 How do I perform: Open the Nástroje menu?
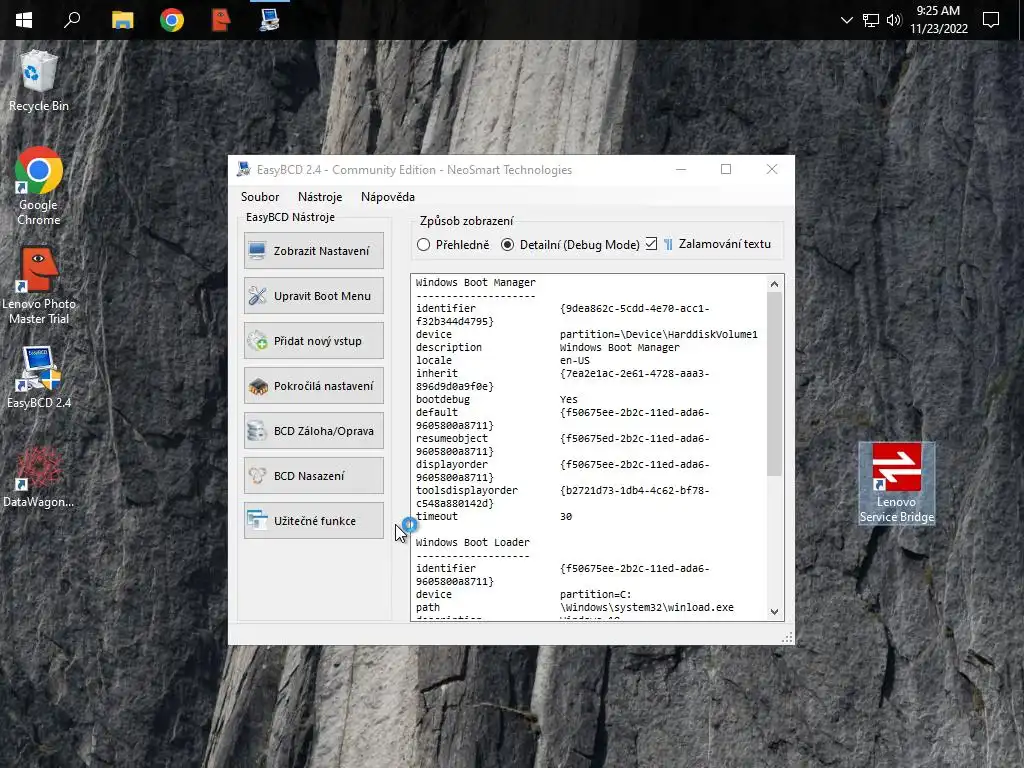pos(320,197)
